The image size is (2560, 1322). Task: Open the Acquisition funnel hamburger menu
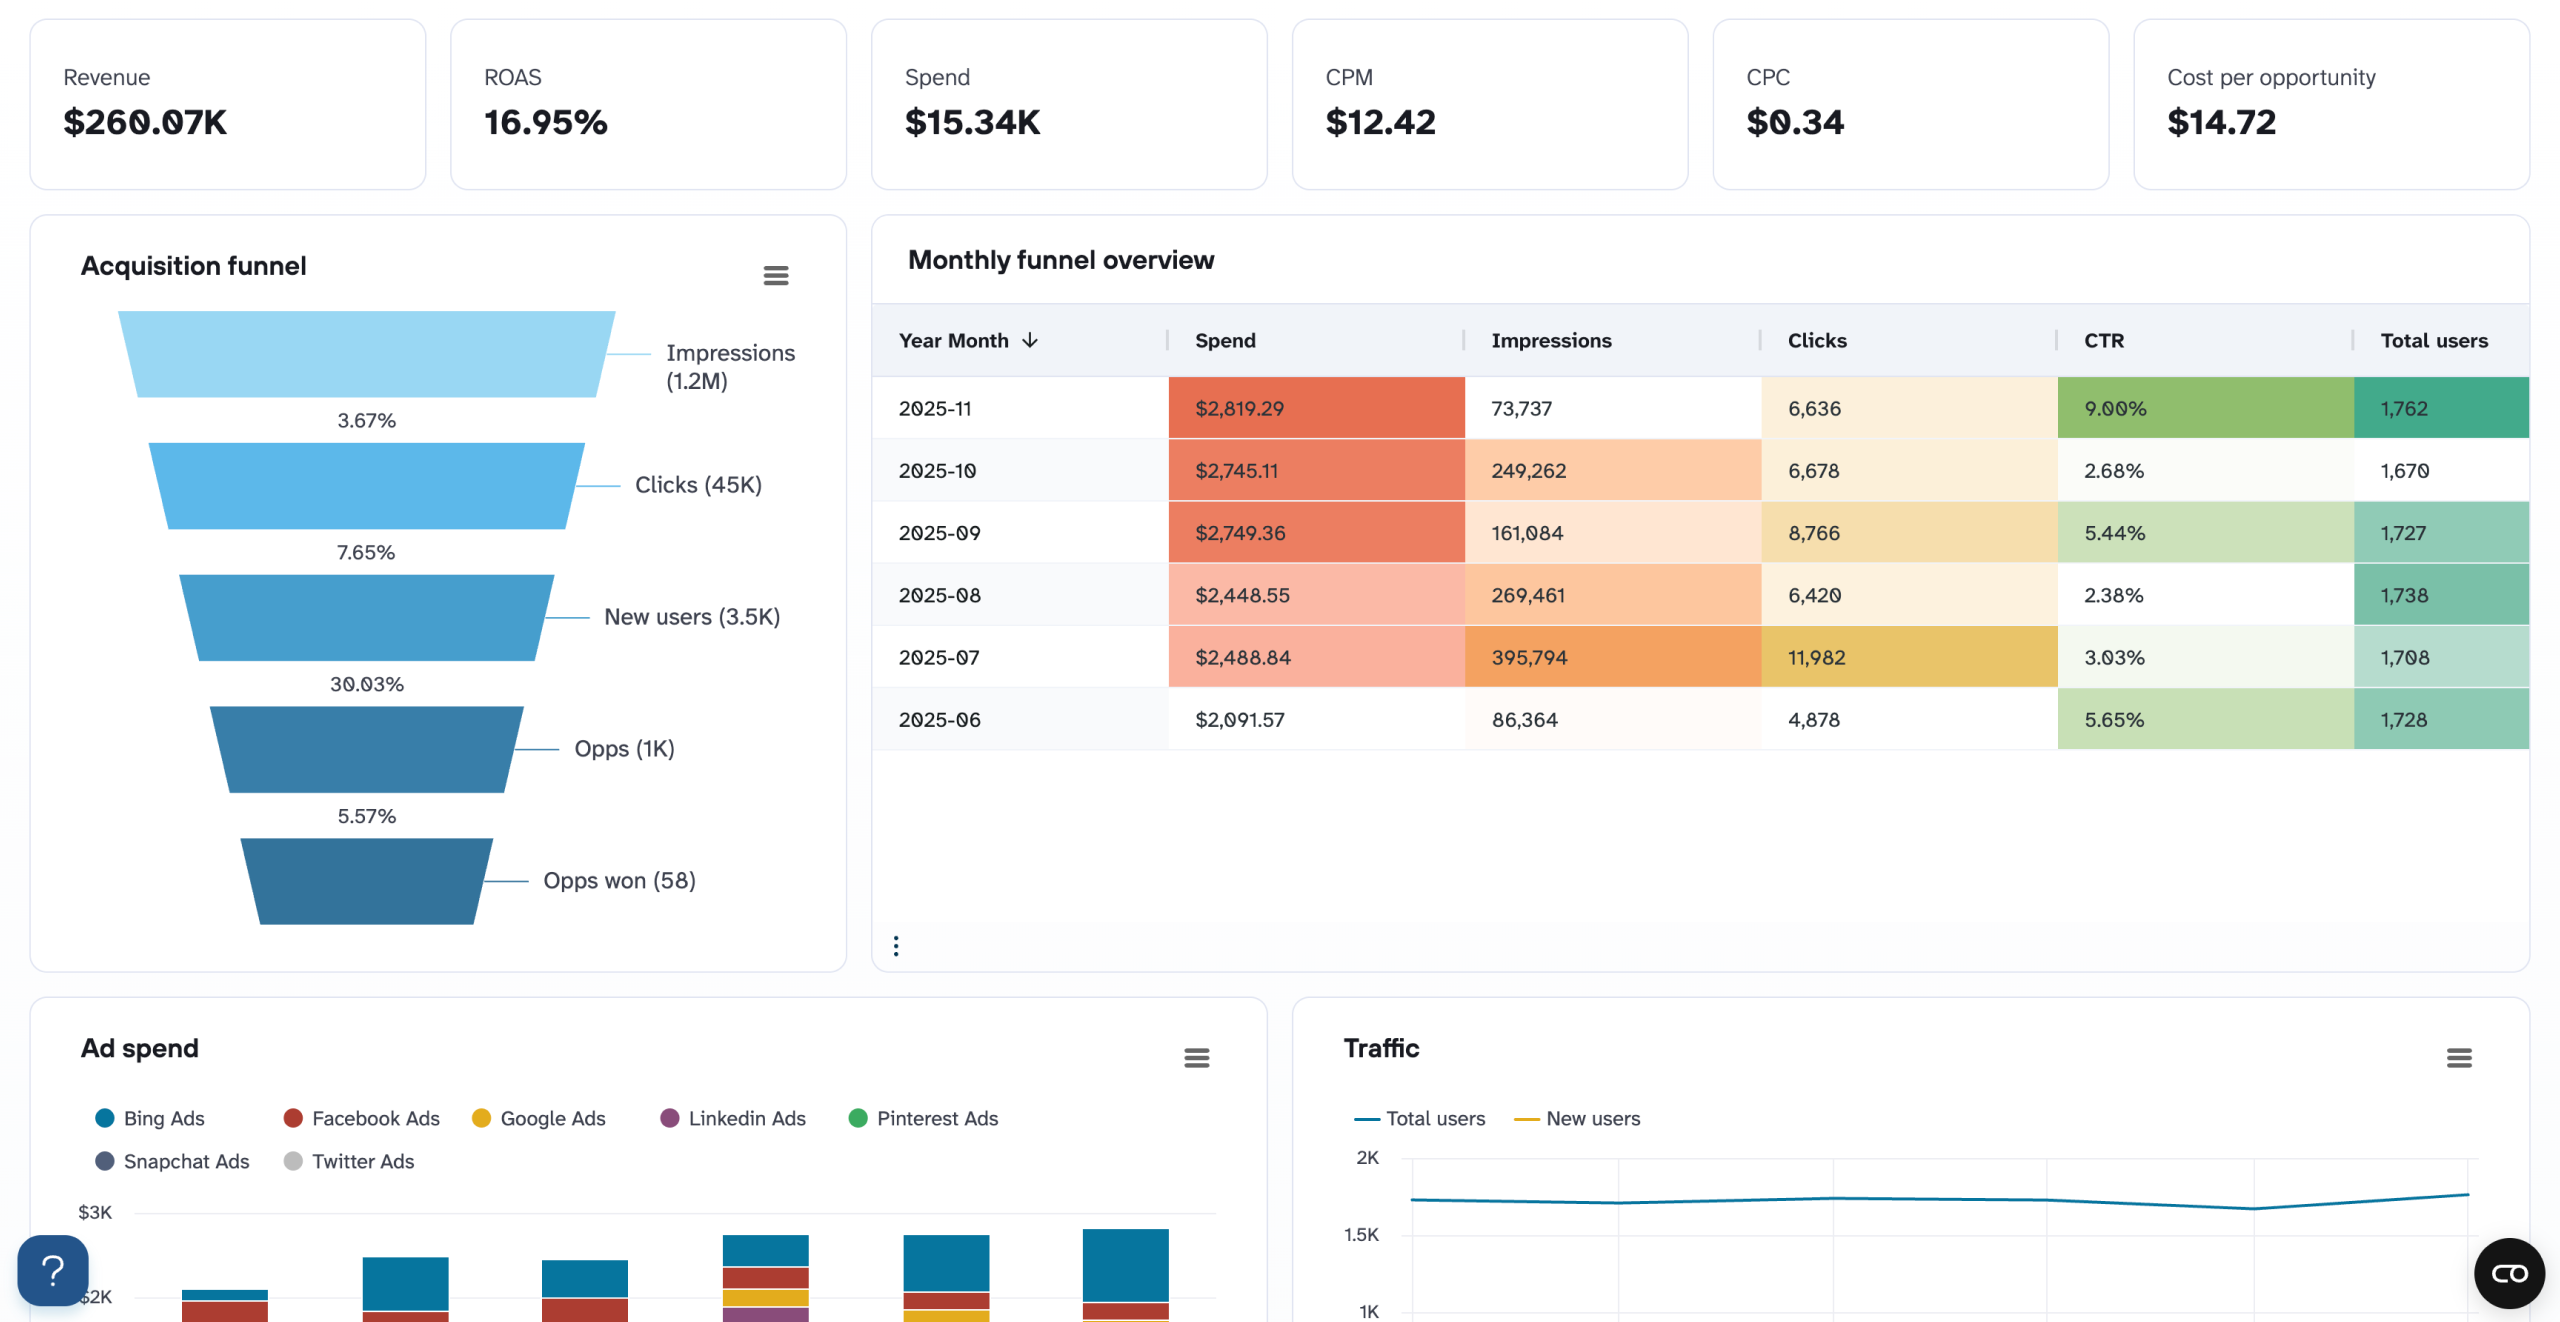tap(776, 275)
